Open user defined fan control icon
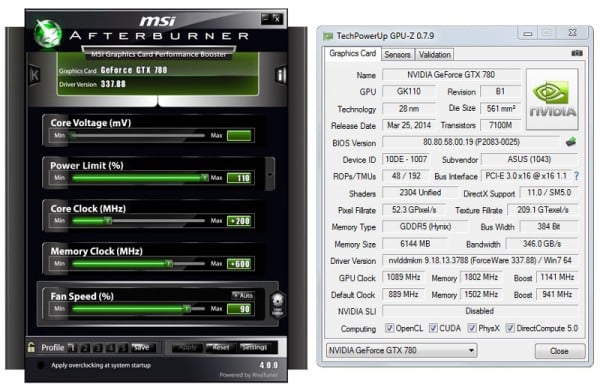Image resolution: width=600 pixels, height=390 pixels. pyautogui.click(x=278, y=305)
